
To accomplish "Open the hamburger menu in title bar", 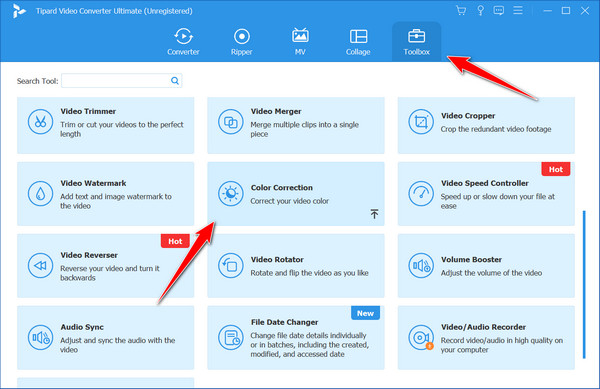I will [x=518, y=10].
